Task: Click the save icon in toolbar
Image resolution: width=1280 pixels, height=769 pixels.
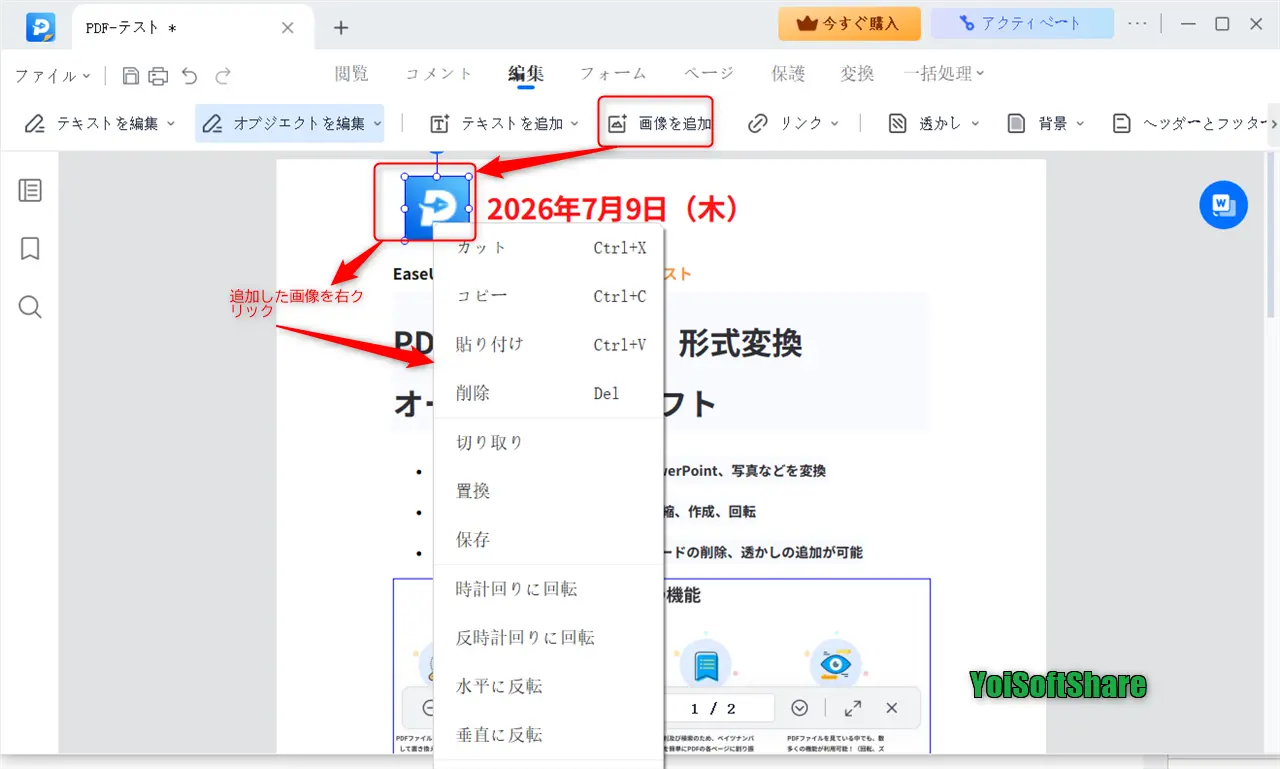Action: point(131,75)
